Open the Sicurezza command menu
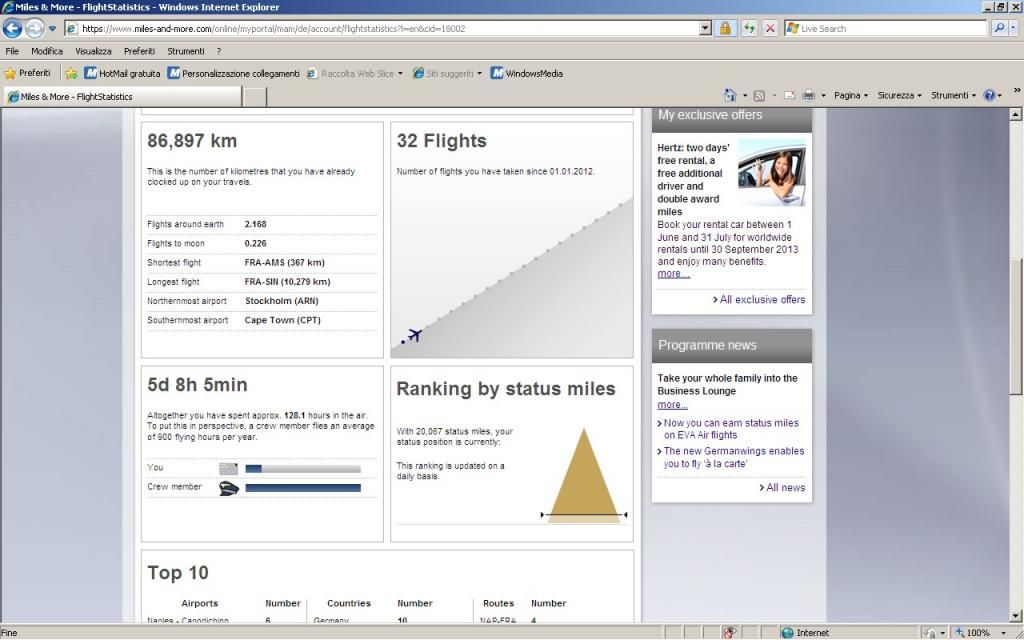The width and height of the screenshot is (1024, 640). coord(899,95)
